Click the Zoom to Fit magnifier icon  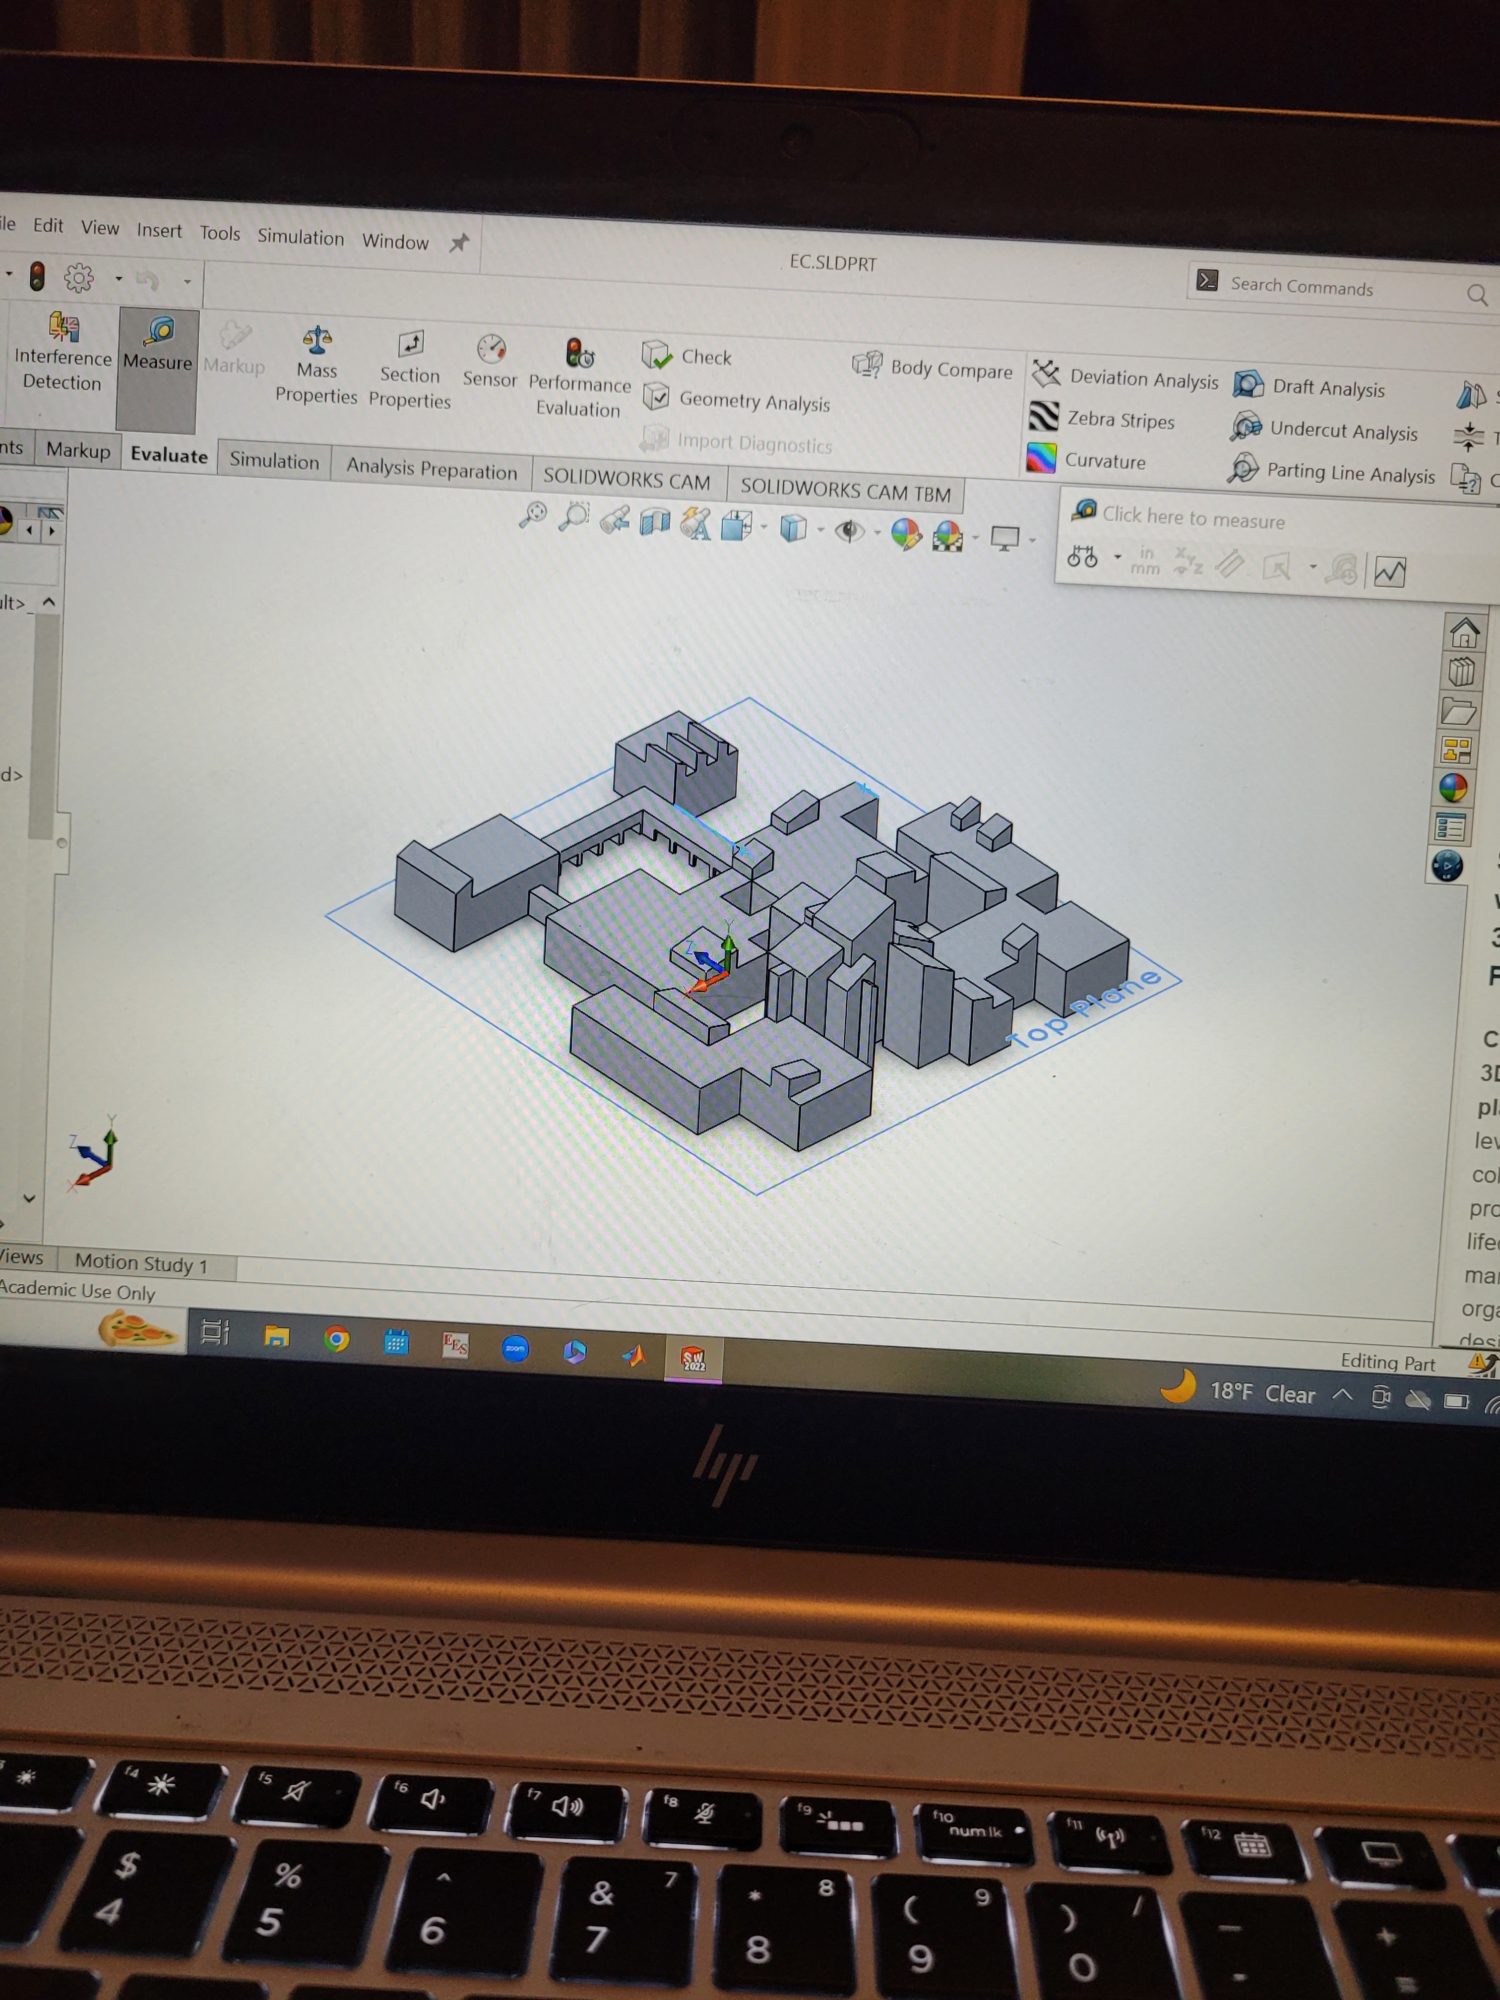pos(533,515)
